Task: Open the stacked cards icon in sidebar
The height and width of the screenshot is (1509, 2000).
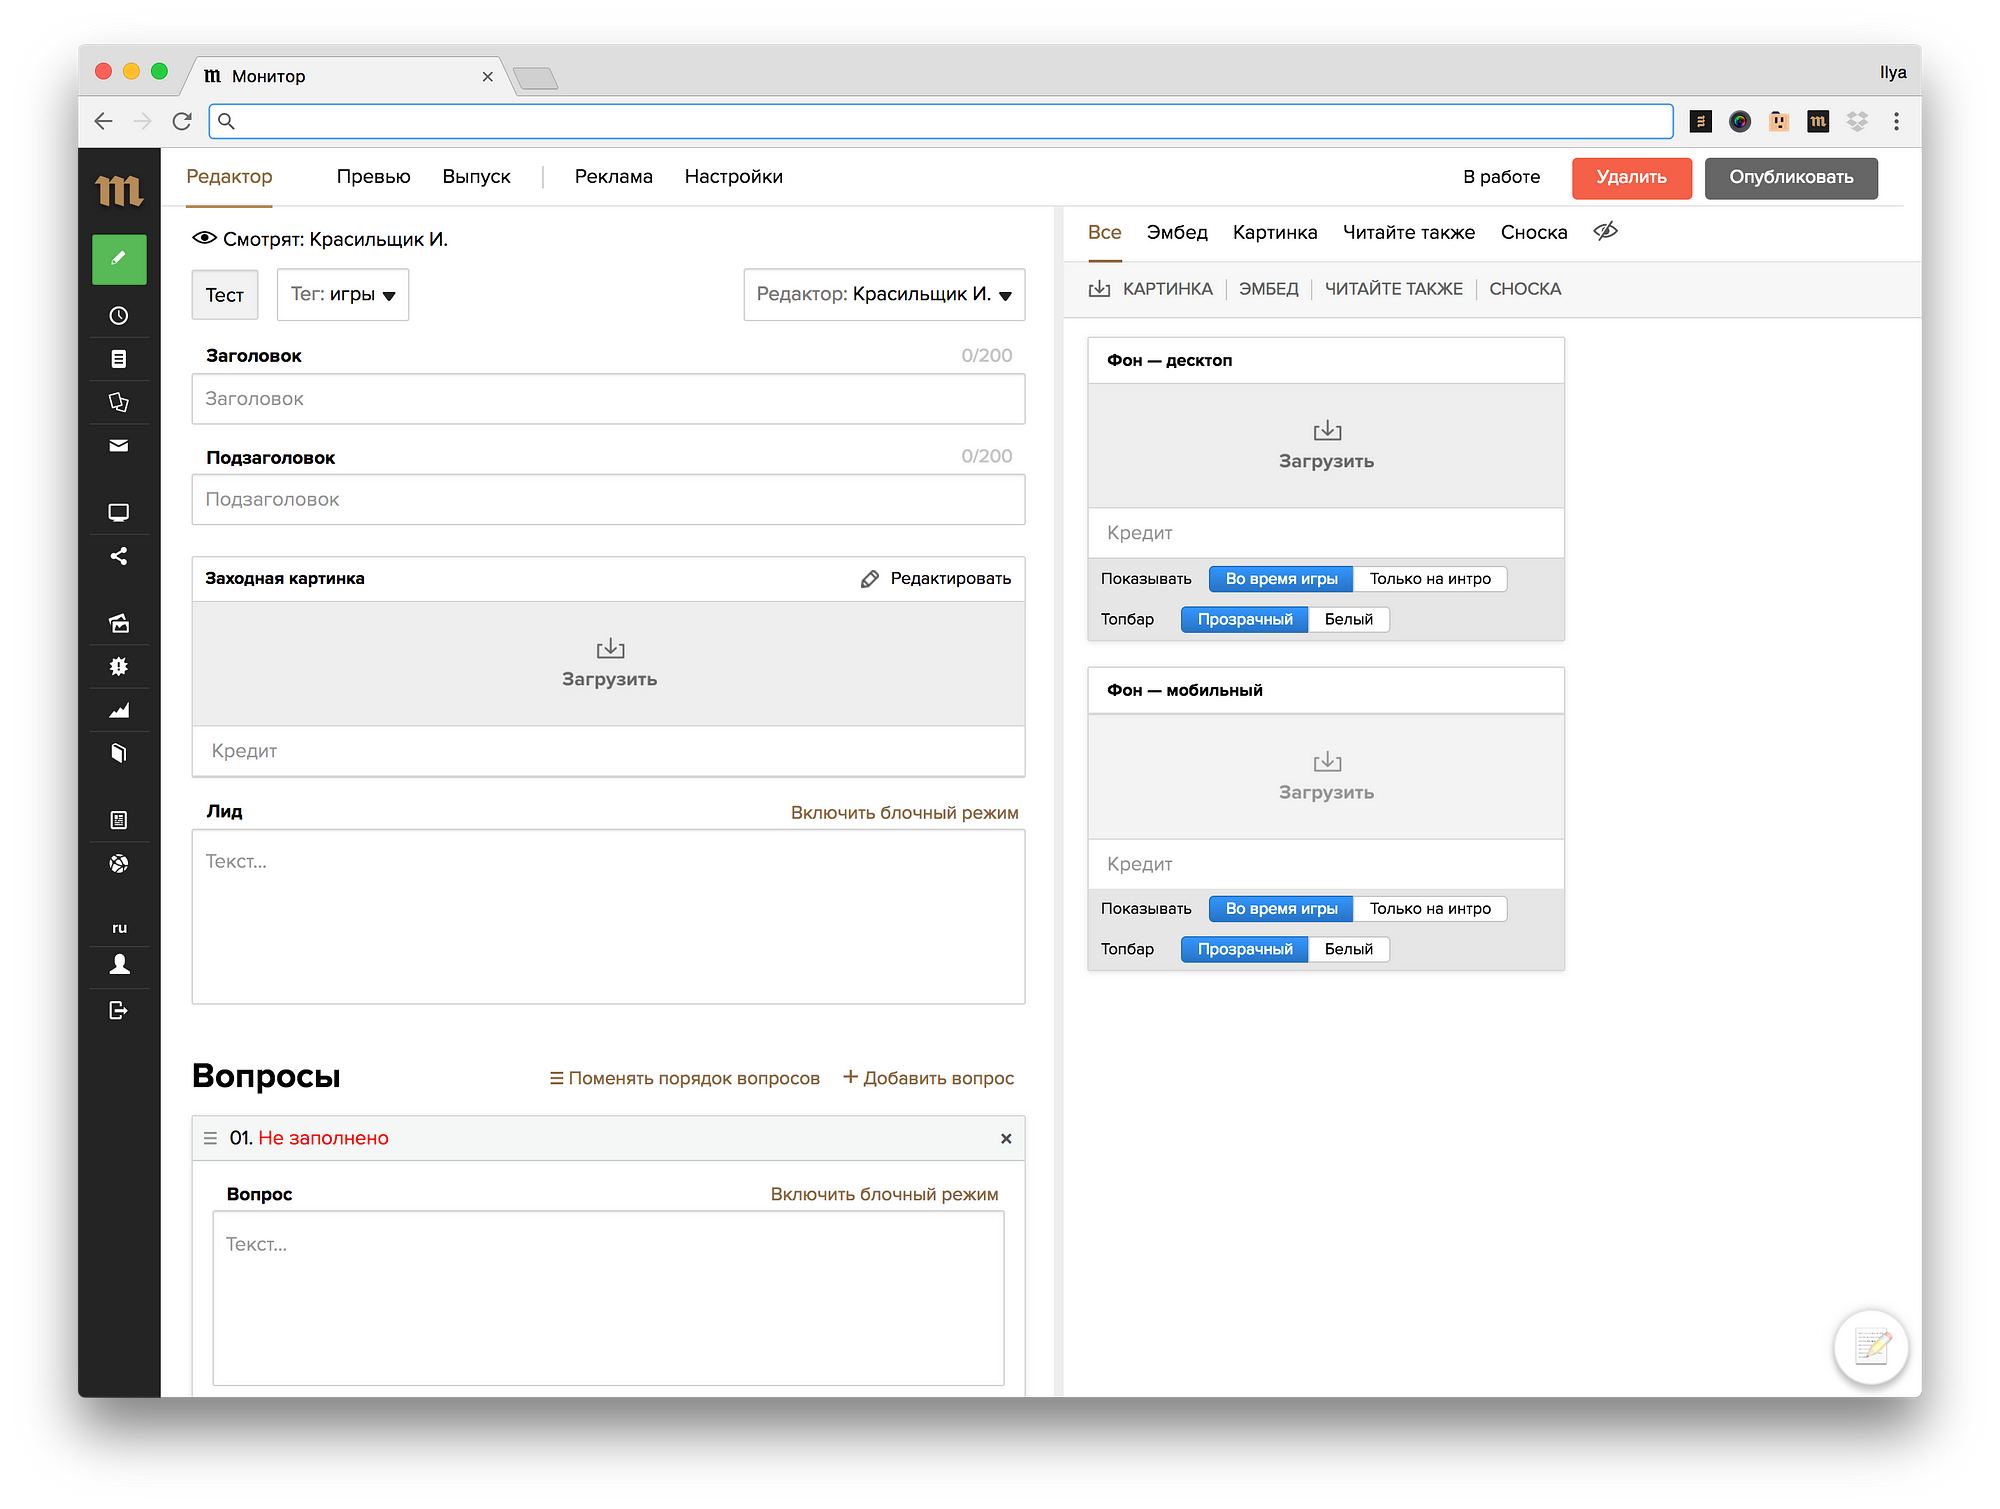Action: coord(119,402)
